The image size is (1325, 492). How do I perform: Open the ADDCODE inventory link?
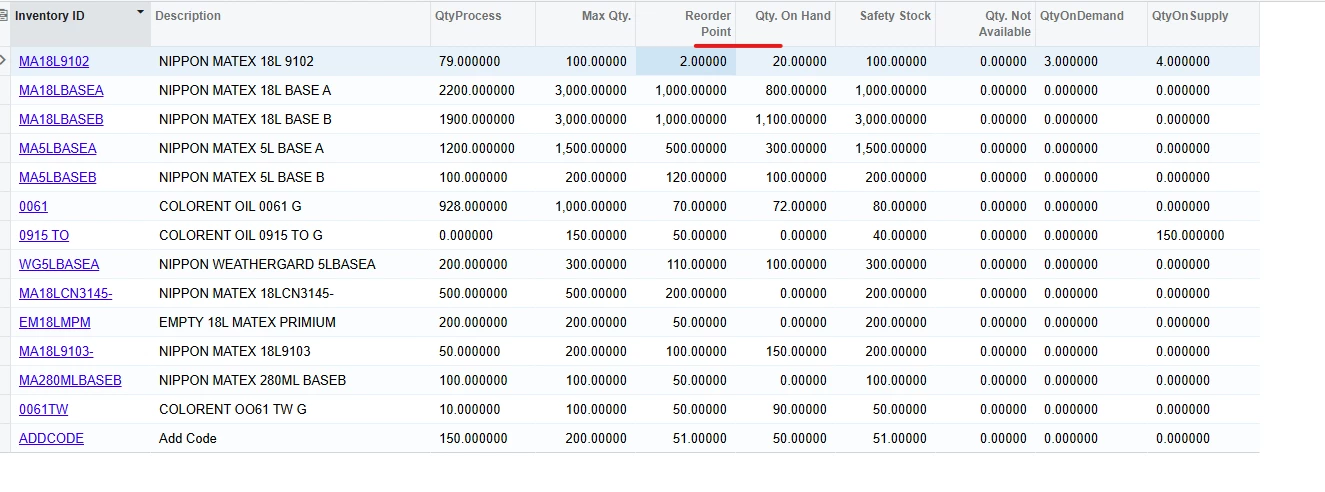point(51,438)
